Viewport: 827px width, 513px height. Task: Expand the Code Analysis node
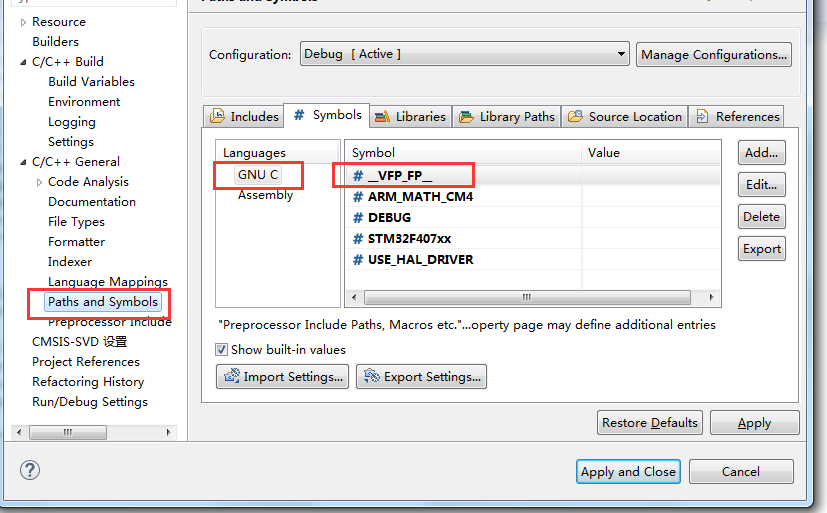tap(39, 182)
